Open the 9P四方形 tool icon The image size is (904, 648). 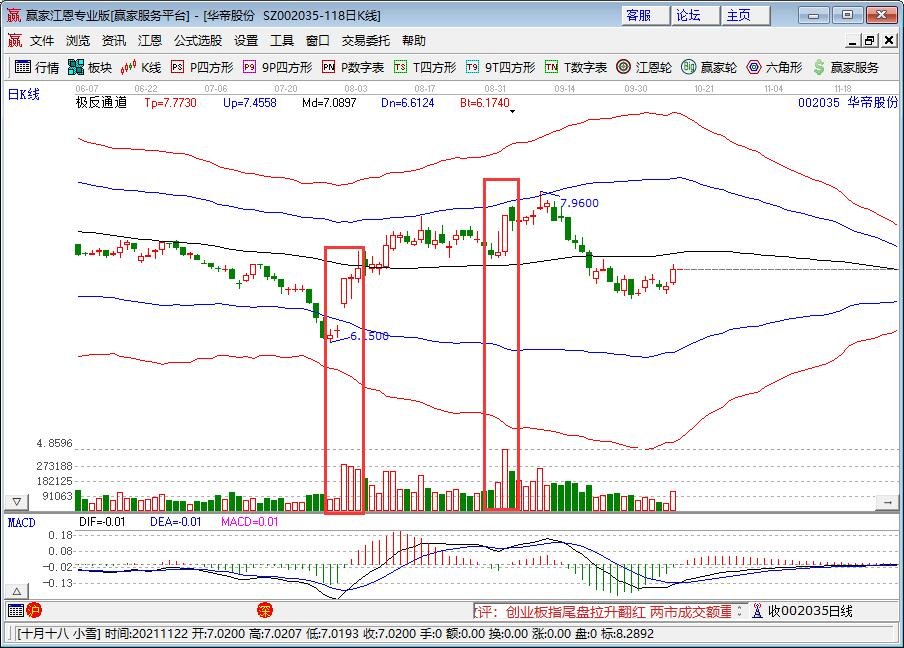(x=249, y=67)
